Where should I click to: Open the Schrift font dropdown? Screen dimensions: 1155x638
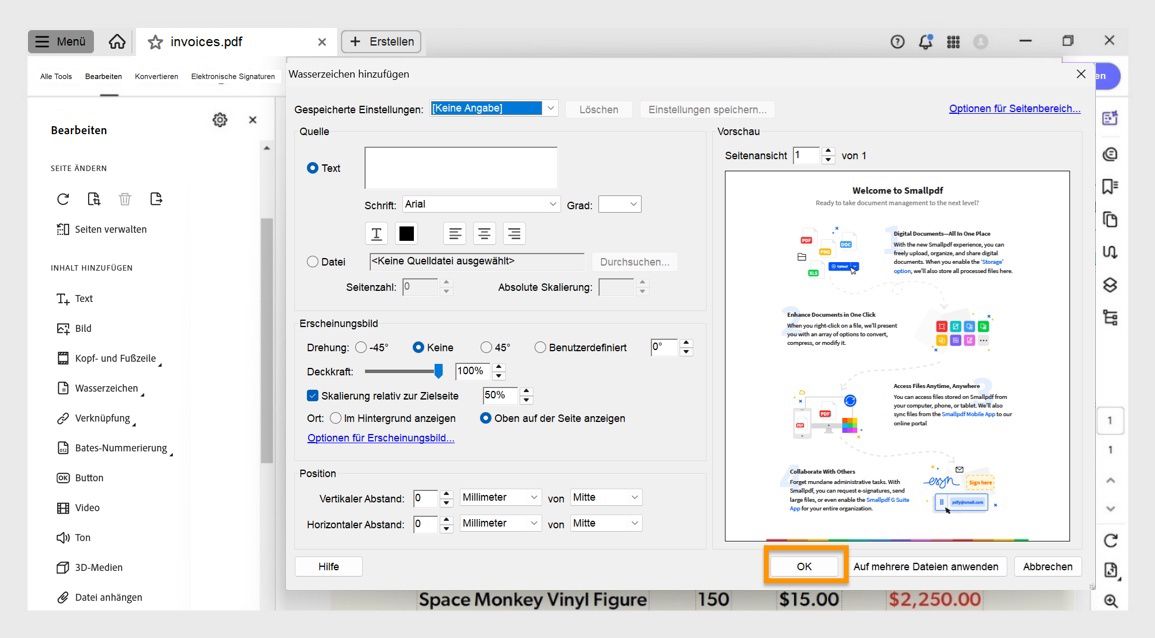point(480,204)
